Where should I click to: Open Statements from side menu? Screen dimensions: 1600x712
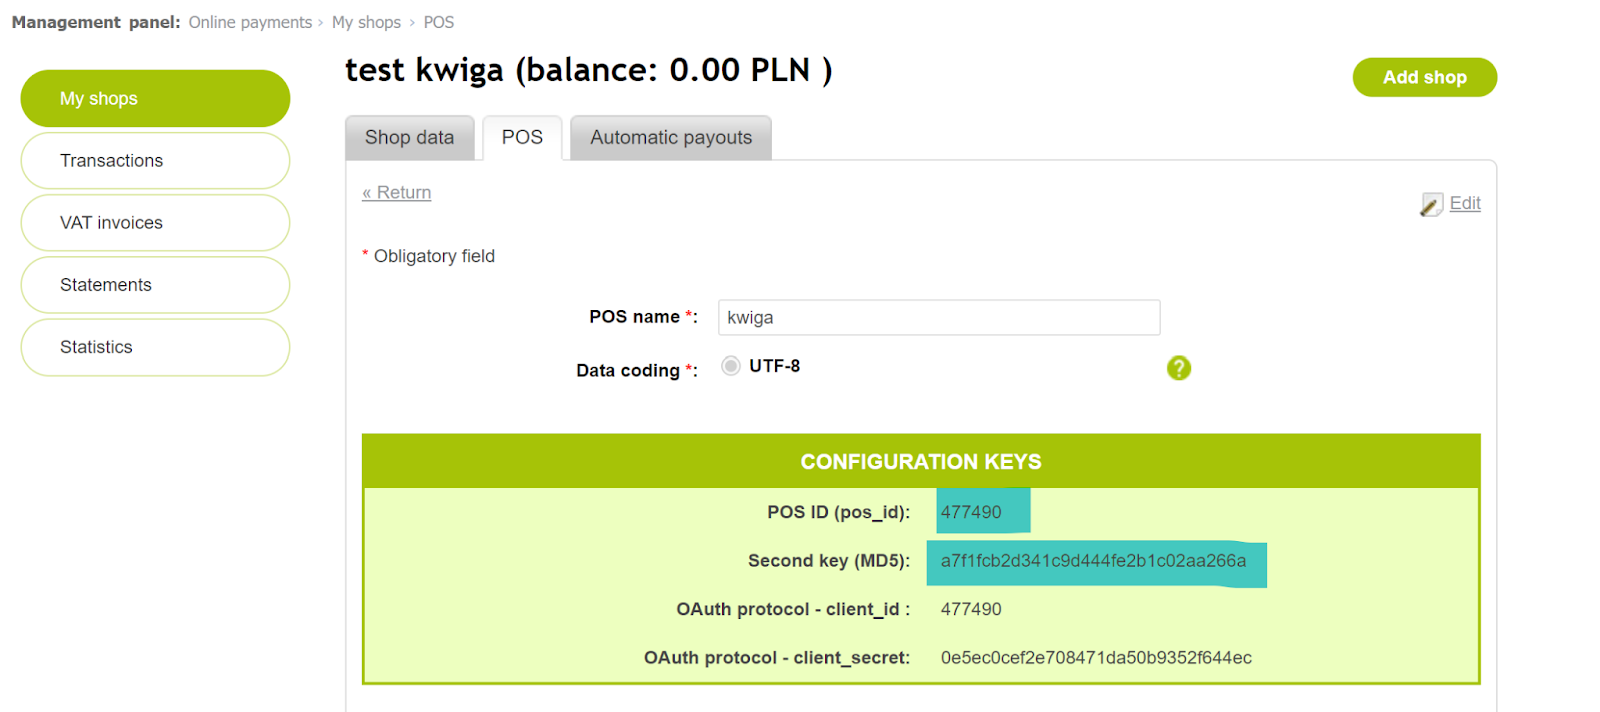pyautogui.click(x=155, y=285)
